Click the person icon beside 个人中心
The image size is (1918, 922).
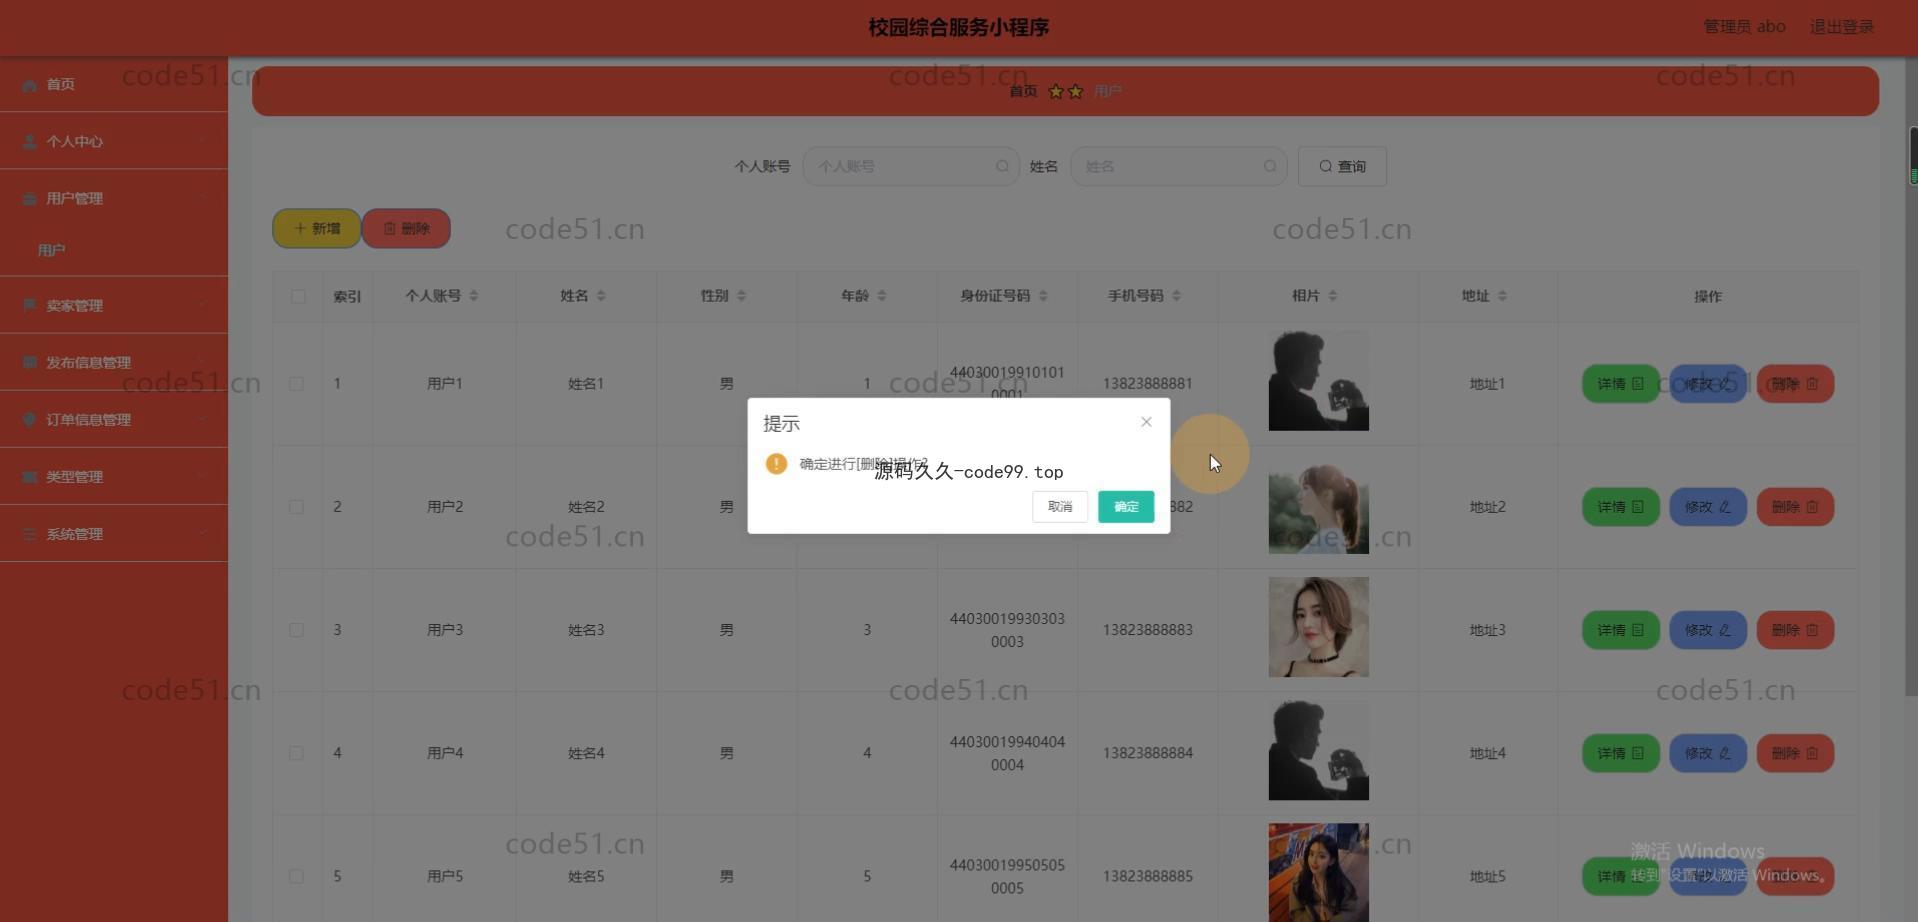click(x=29, y=142)
